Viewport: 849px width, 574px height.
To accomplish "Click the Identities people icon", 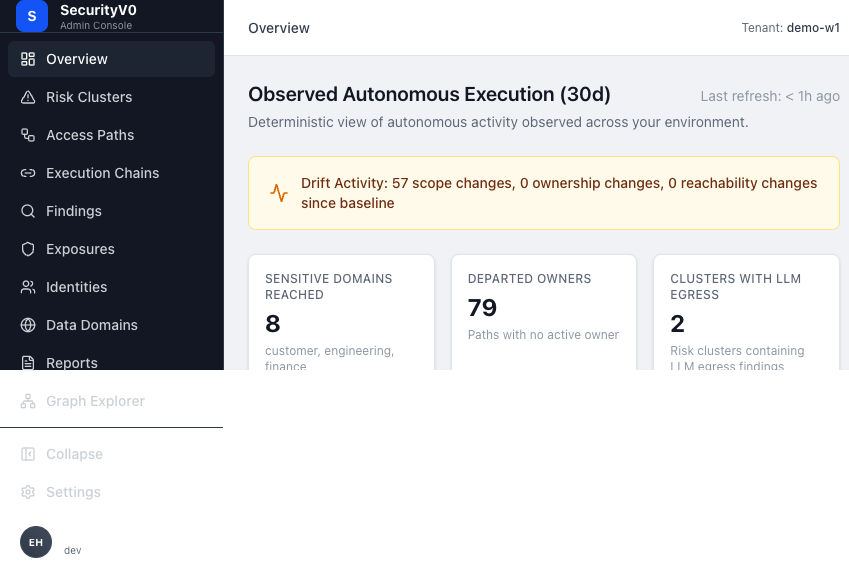I will click(x=28, y=287).
